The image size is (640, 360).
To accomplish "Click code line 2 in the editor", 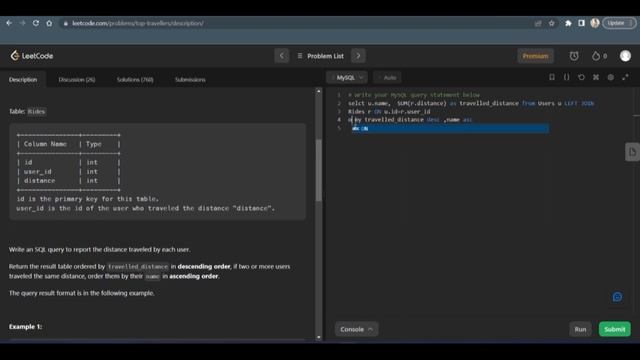I will click(471, 103).
